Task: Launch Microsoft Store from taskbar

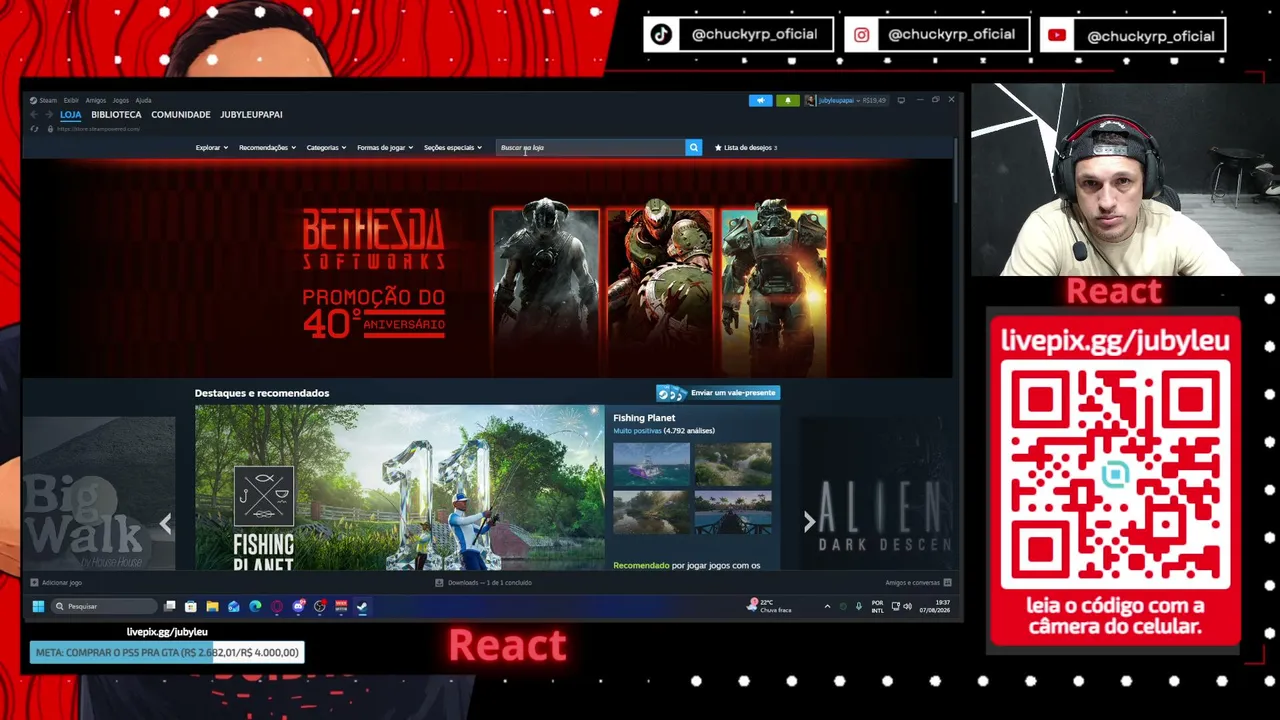Action: point(191,606)
